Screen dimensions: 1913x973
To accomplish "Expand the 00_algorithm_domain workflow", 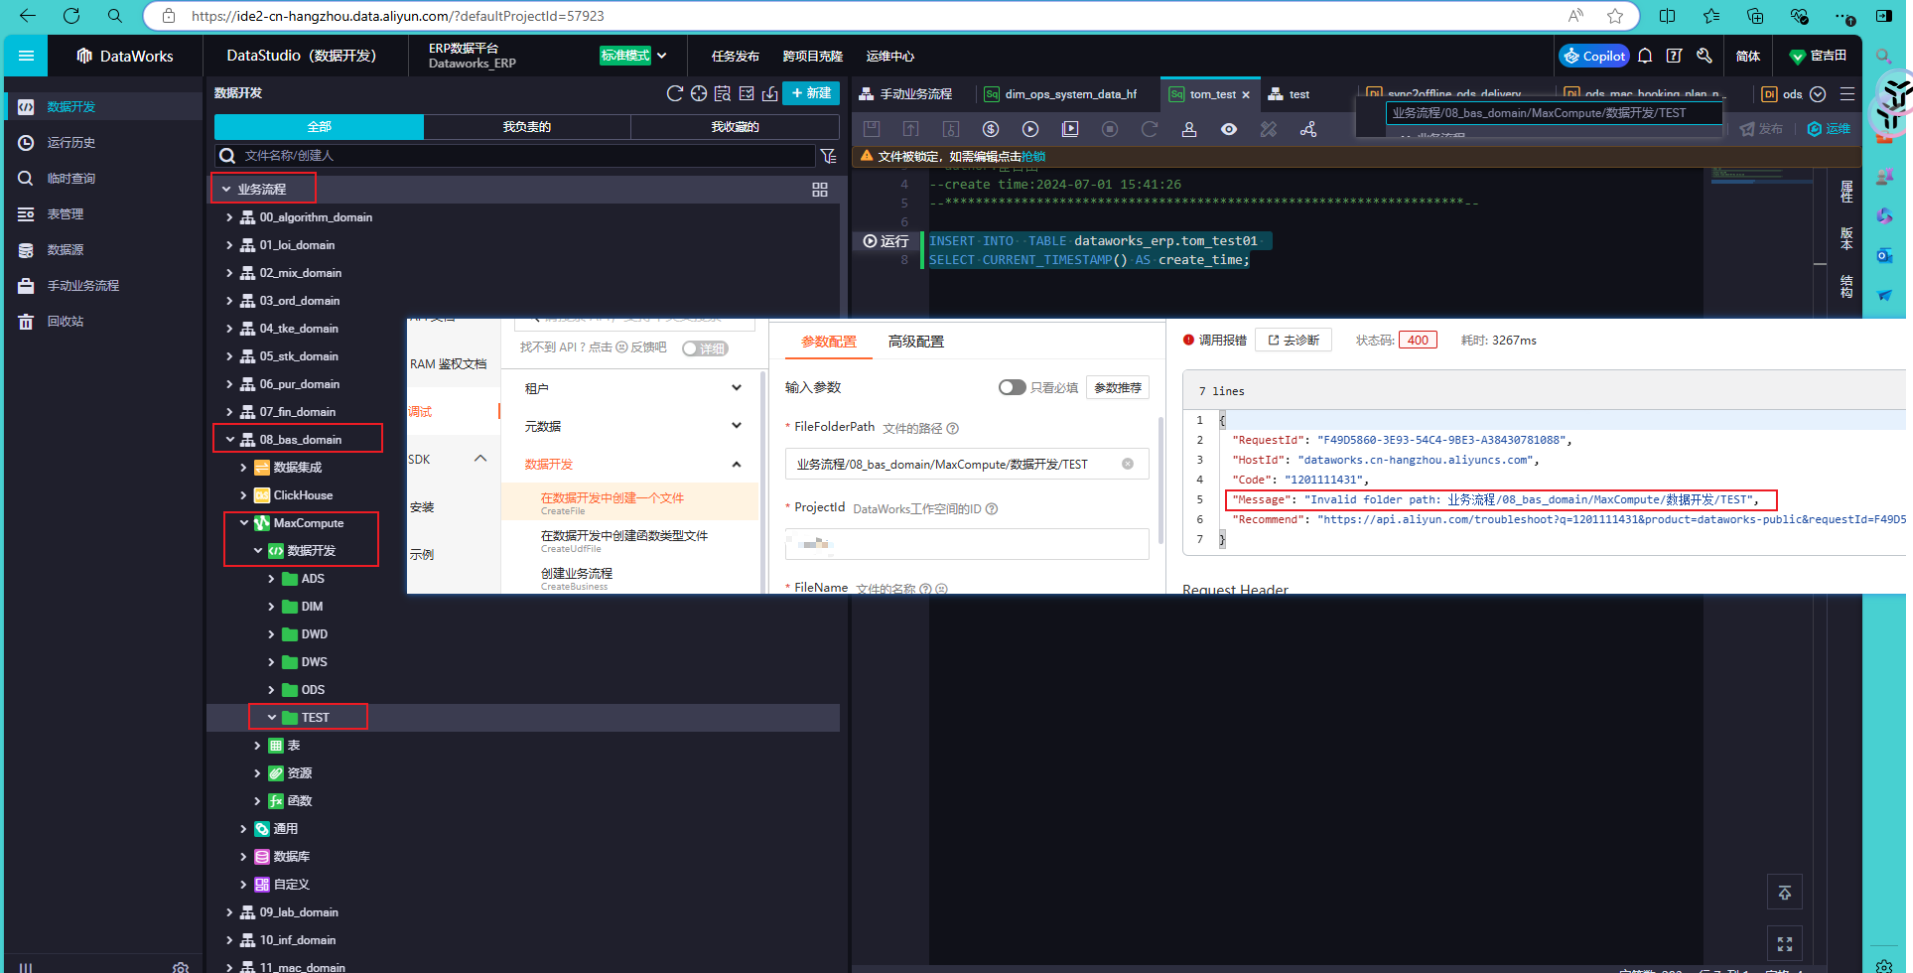I will pyautogui.click(x=229, y=217).
